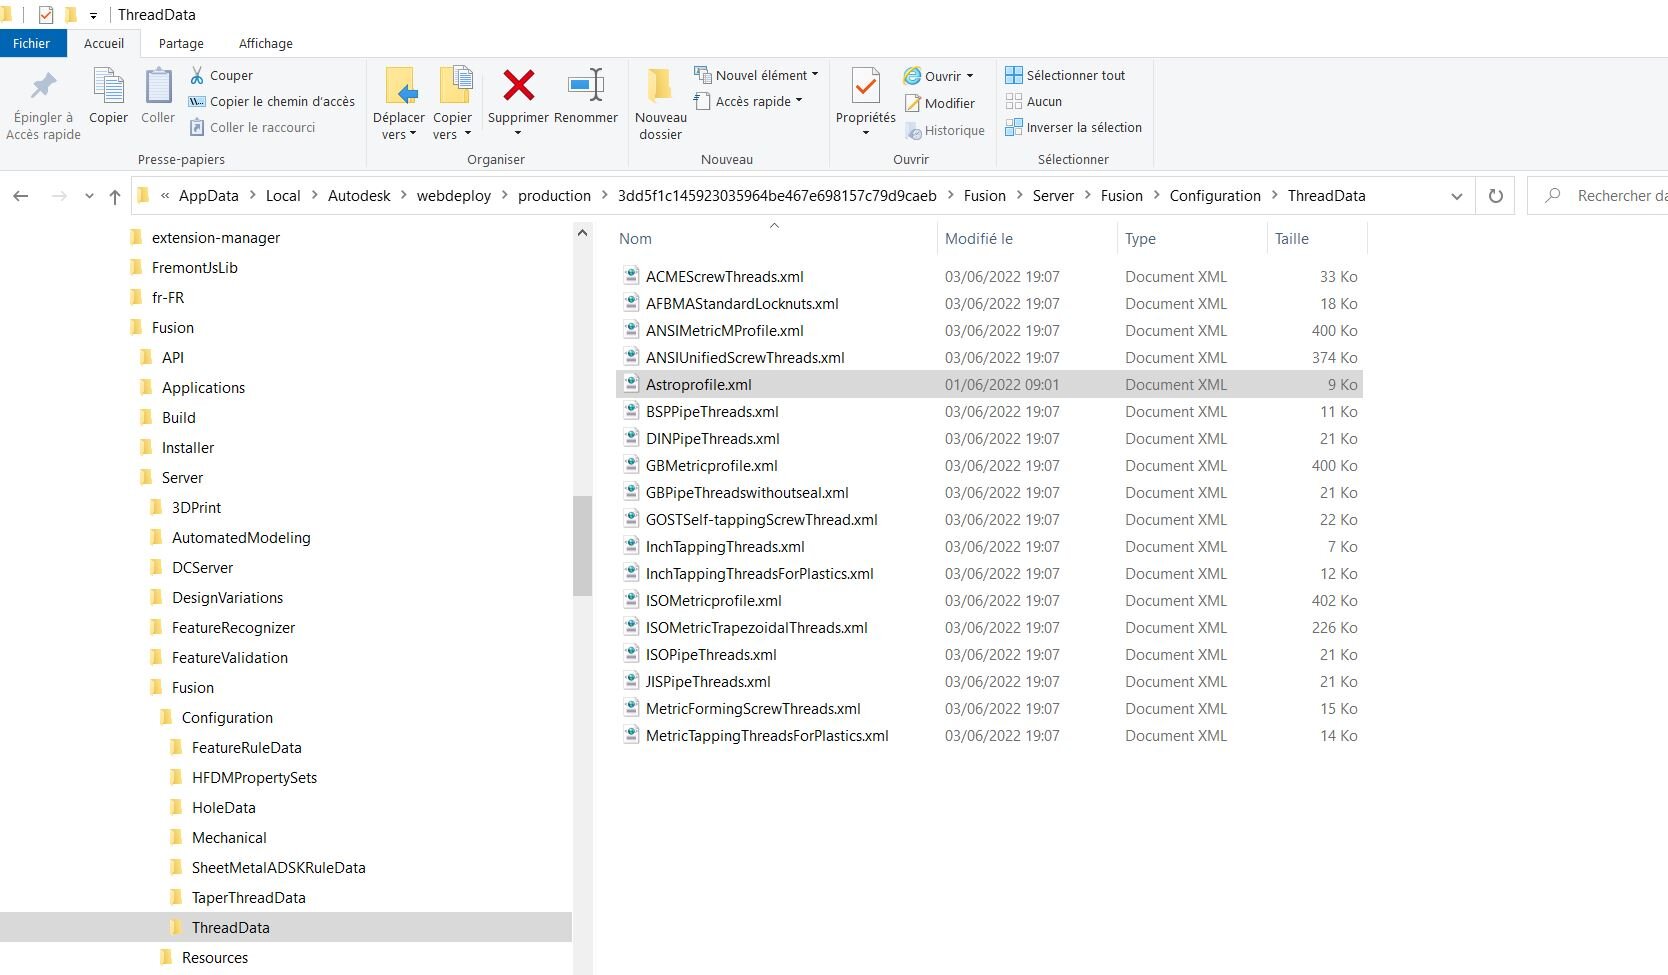The height and width of the screenshot is (975, 1668).
Task: Expand the address bar history dropdown
Action: coord(1456,196)
